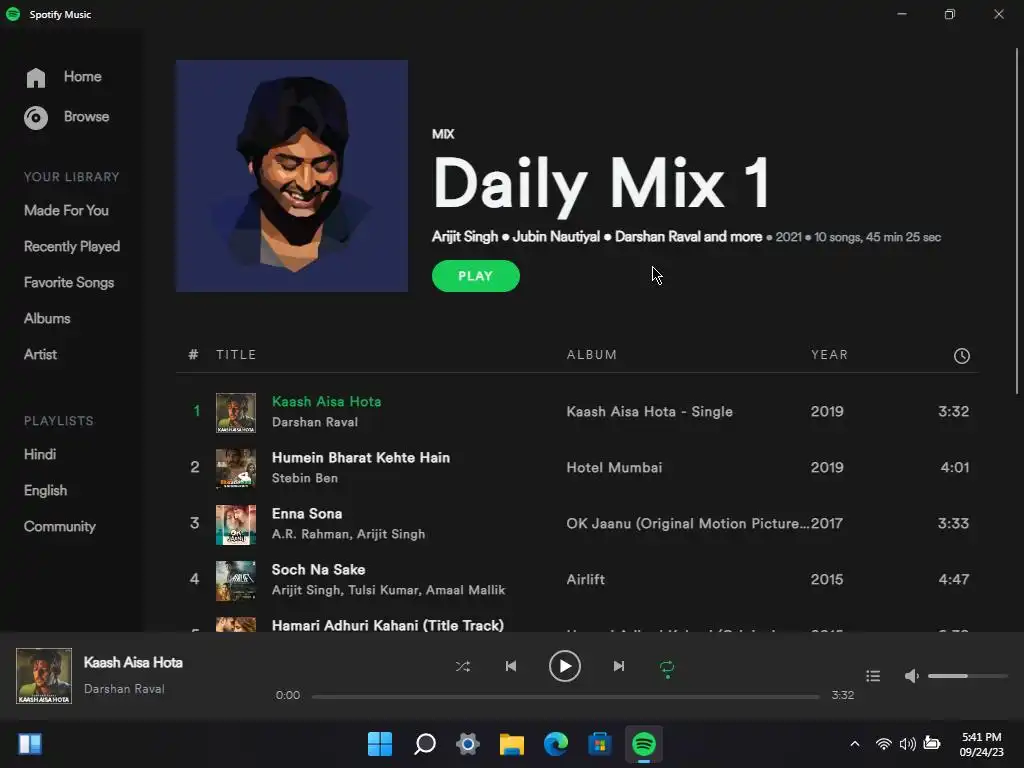Select Hamari Adhuri Kahani (Title Track)
The width and height of the screenshot is (1024, 768).
pos(388,625)
